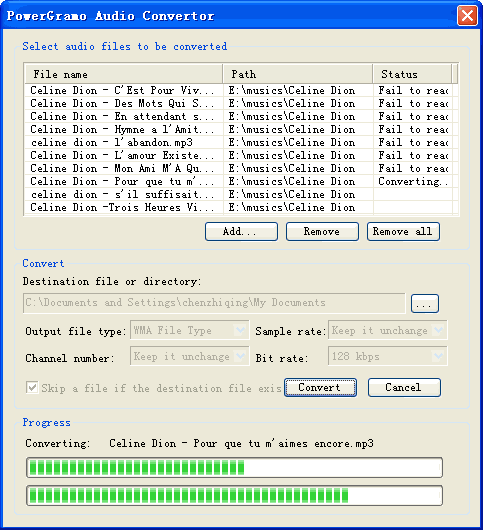Expand the Sample rate dropdown

[388, 330]
